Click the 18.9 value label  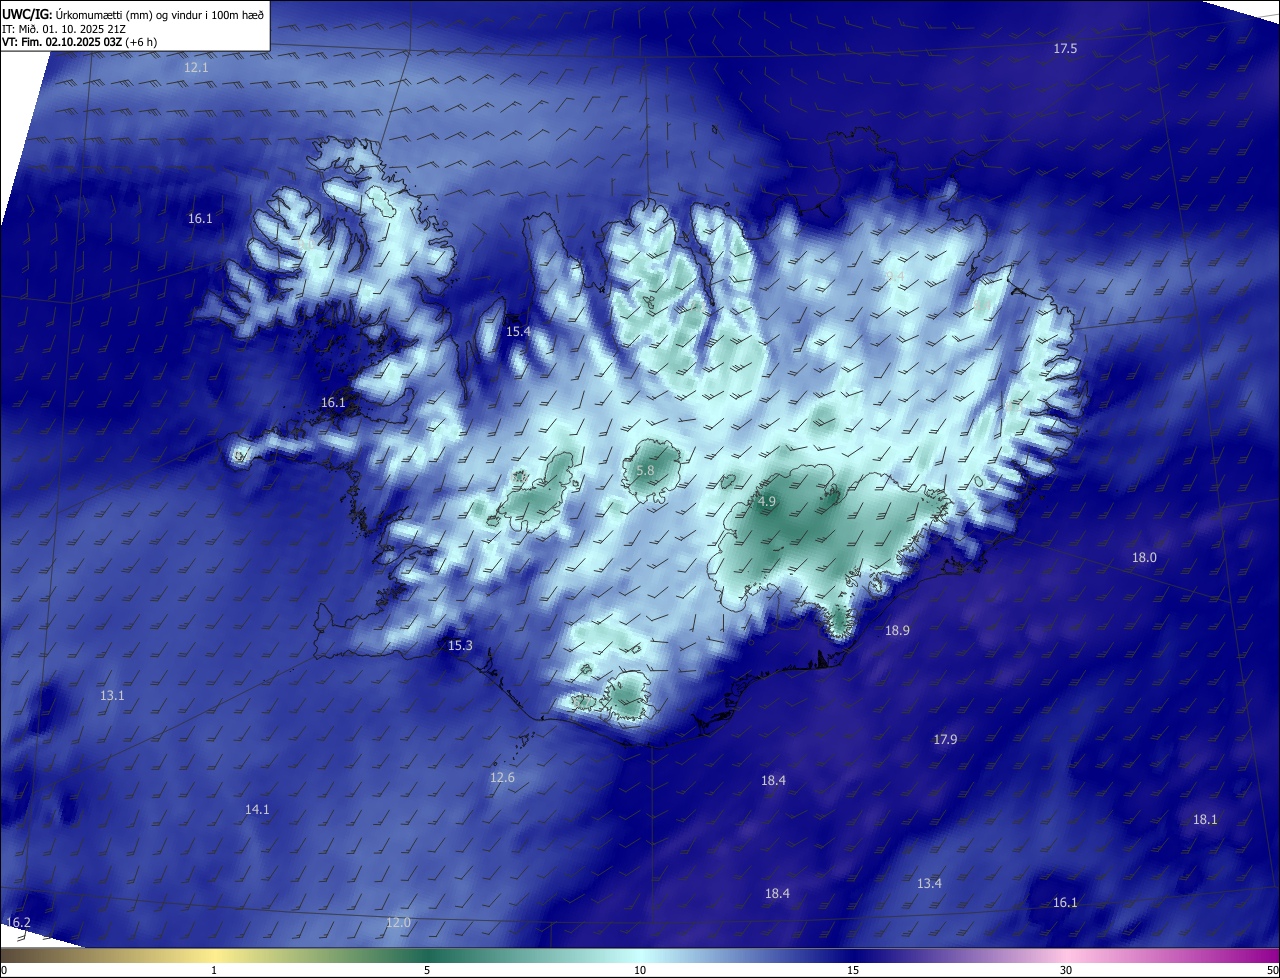(x=897, y=631)
